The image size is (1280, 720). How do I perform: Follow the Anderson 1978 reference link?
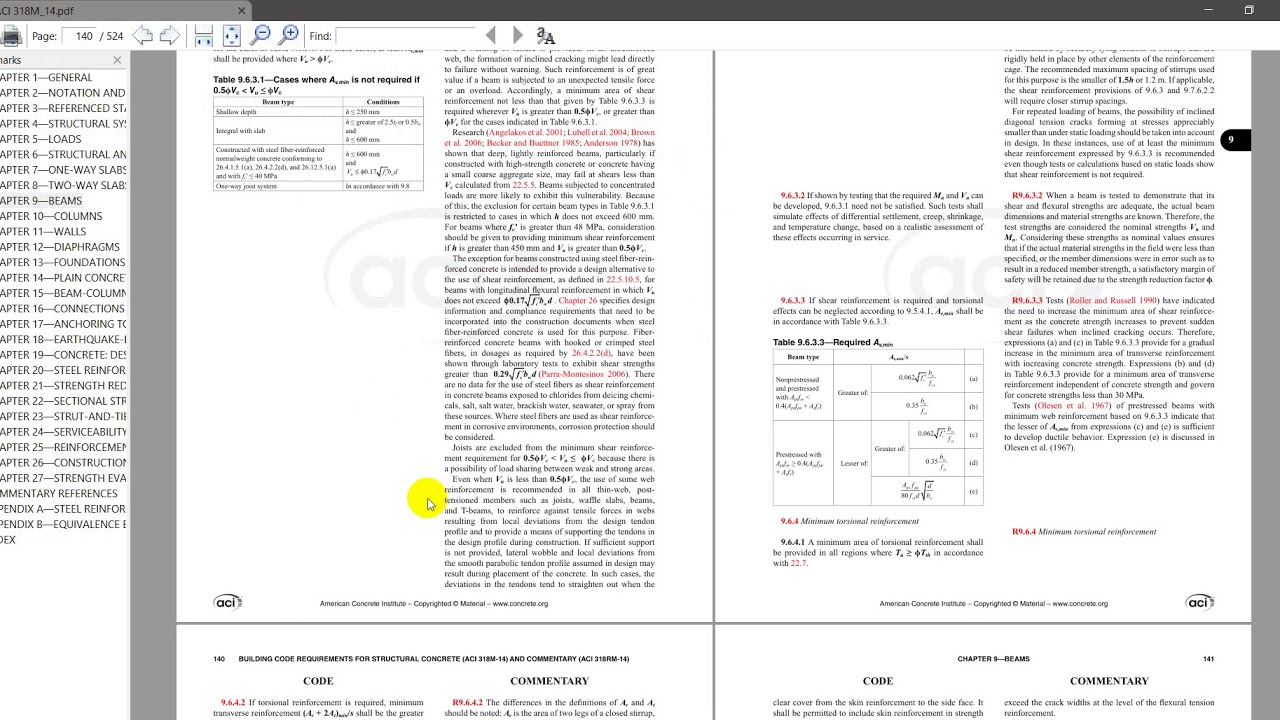point(611,143)
